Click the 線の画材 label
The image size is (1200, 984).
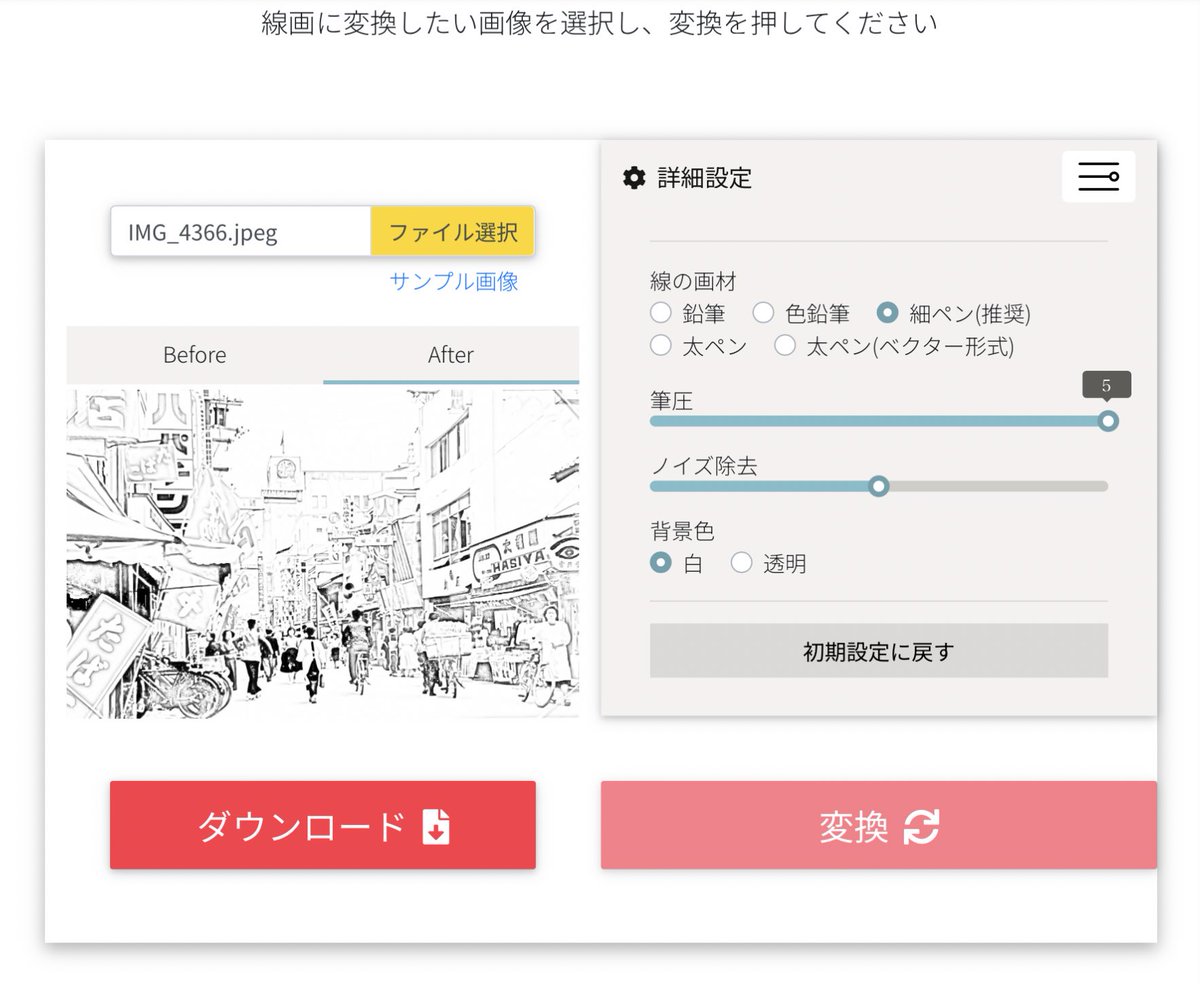tap(694, 281)
